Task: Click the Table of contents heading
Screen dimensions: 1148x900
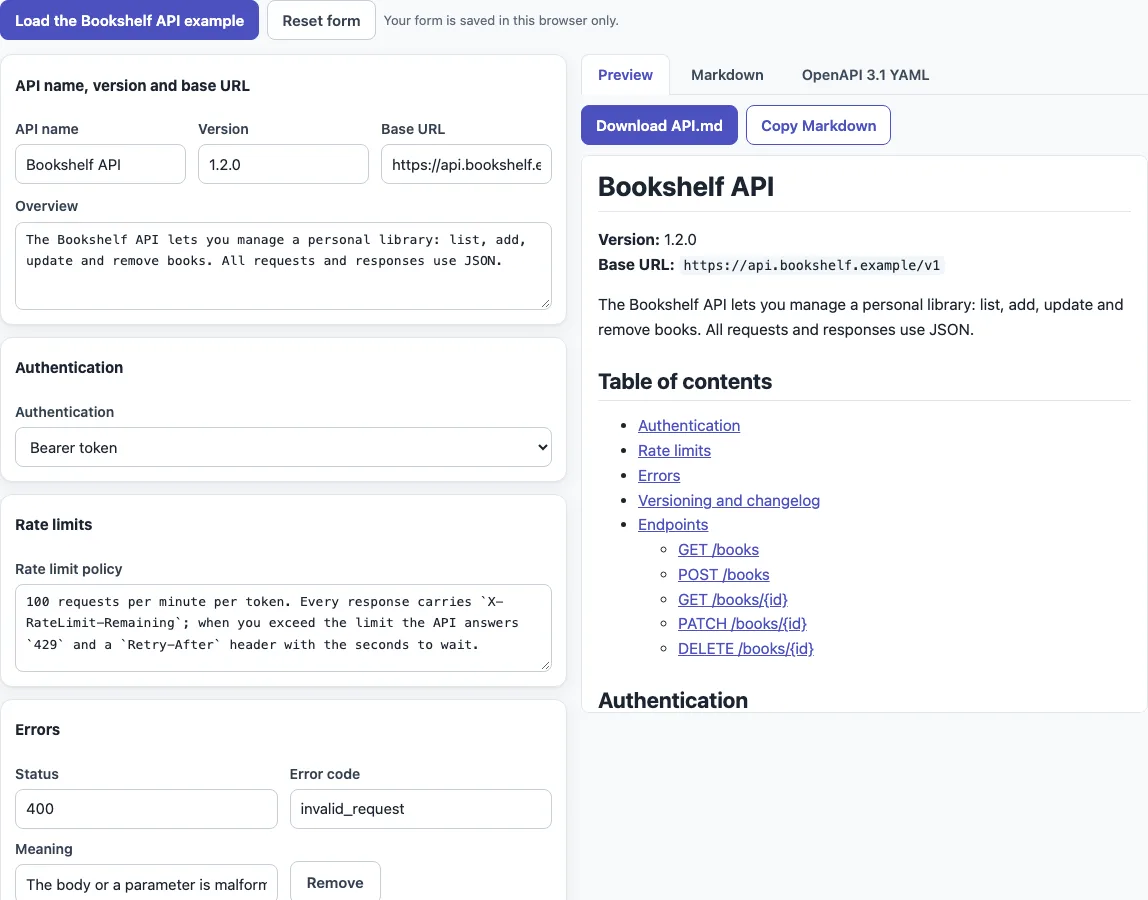Action: pos(685,382)
